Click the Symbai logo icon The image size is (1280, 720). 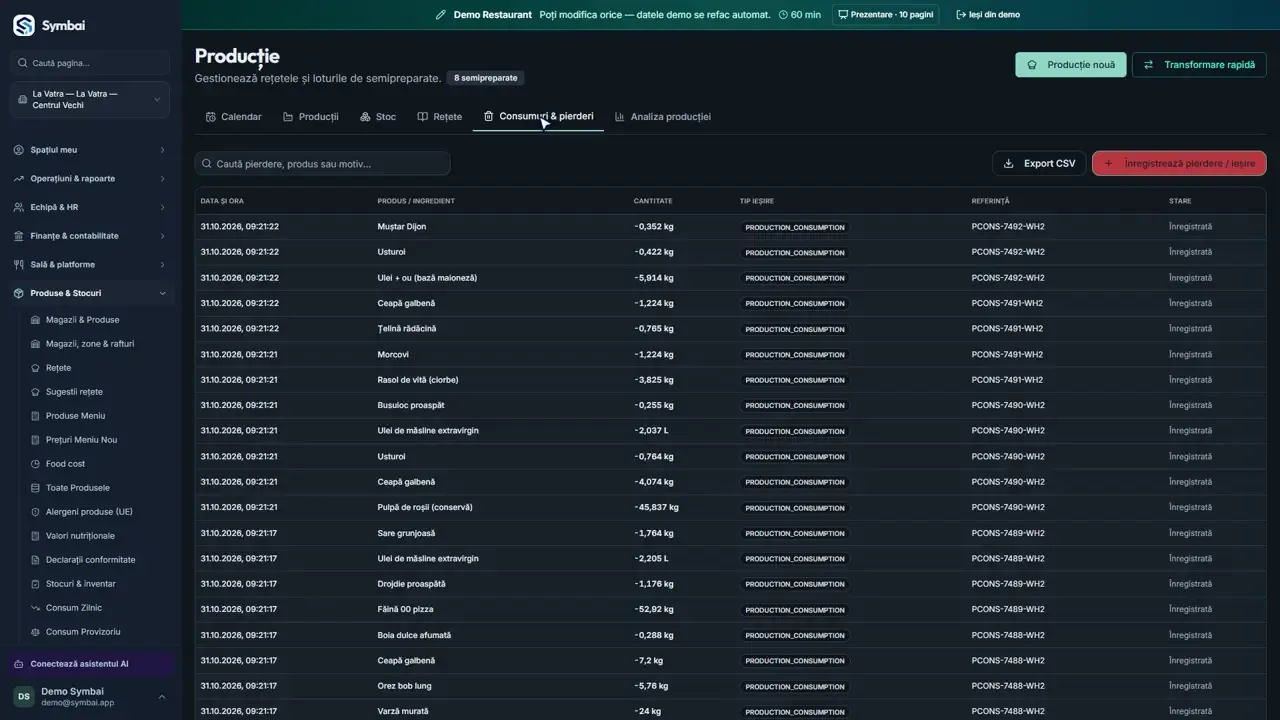(x=23, y=25)
